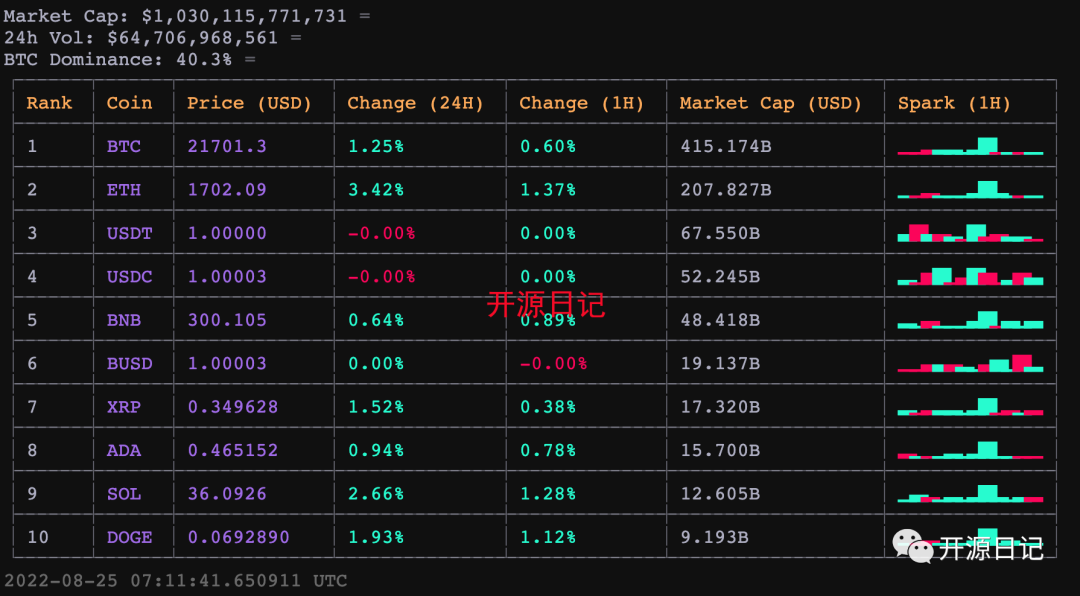1080x596 pixels.
Task: Click BNB market cap 48.418B
Action: point(720,320)
